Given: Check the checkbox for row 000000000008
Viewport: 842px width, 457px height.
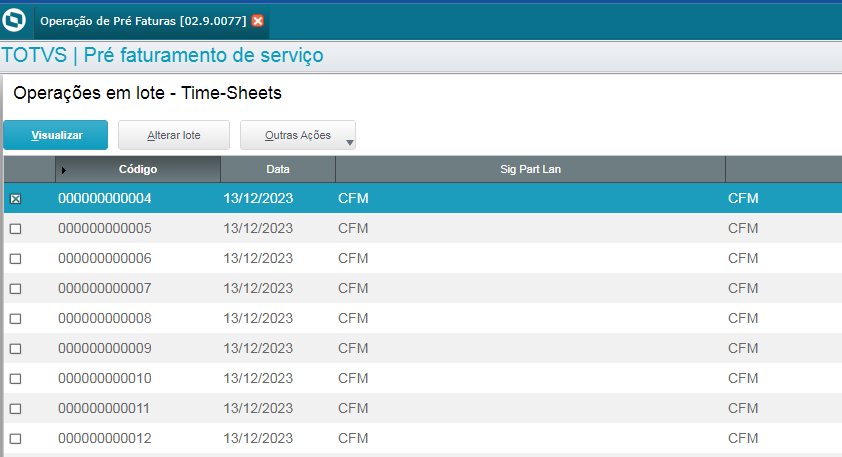Looking at the screenshot, I should (16, 319).
